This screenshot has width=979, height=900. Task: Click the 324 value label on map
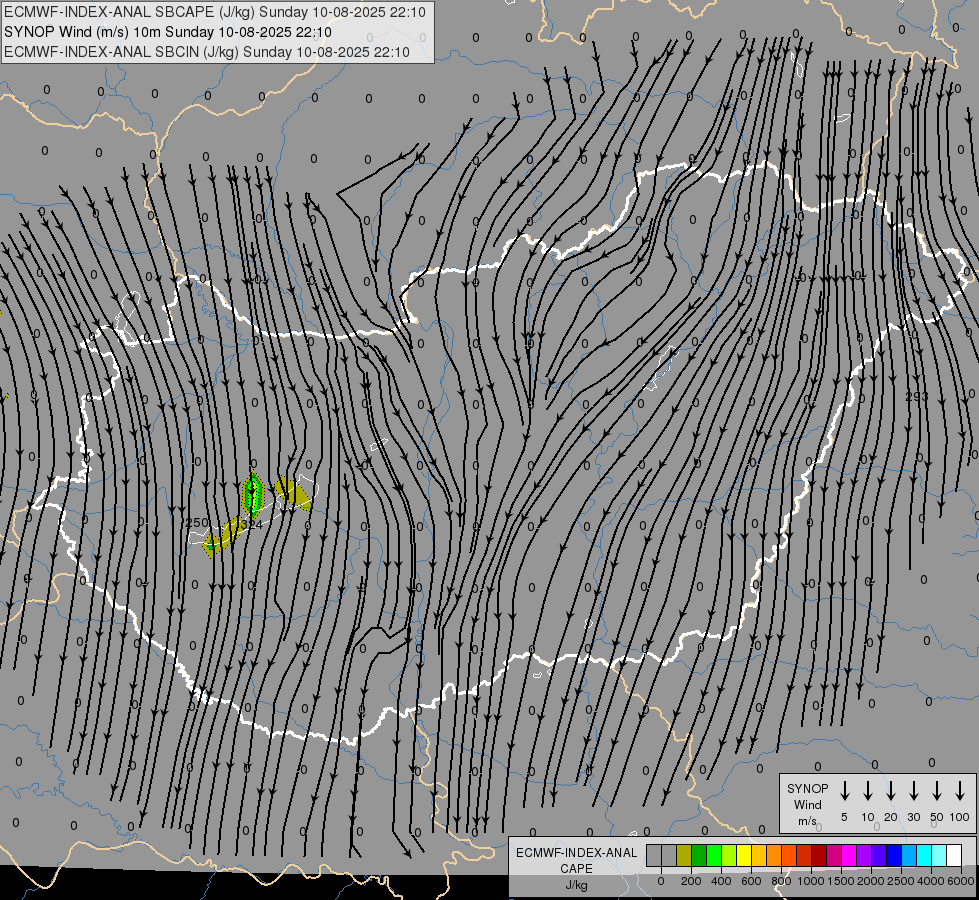(x=252, y=526)
